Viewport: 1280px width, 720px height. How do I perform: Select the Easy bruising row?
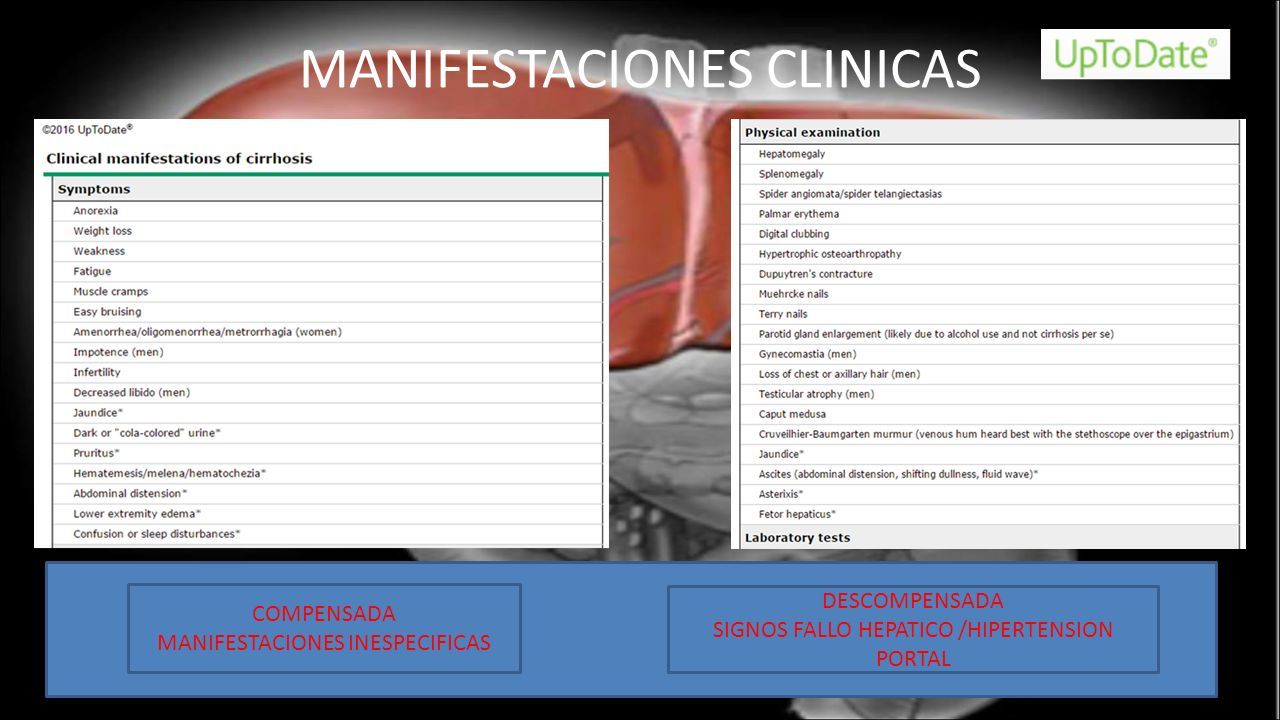pos(328,312)
